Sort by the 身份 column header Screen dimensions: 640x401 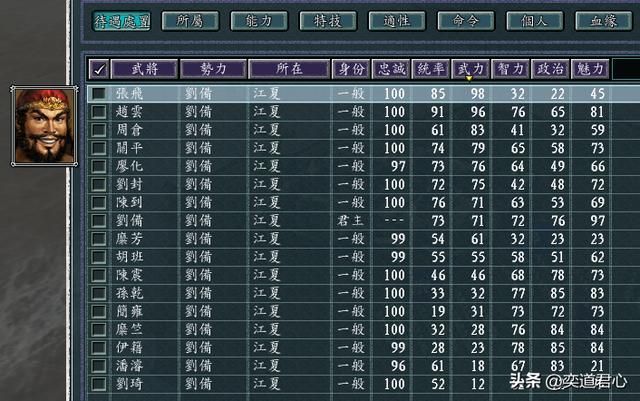coord(351,69)
